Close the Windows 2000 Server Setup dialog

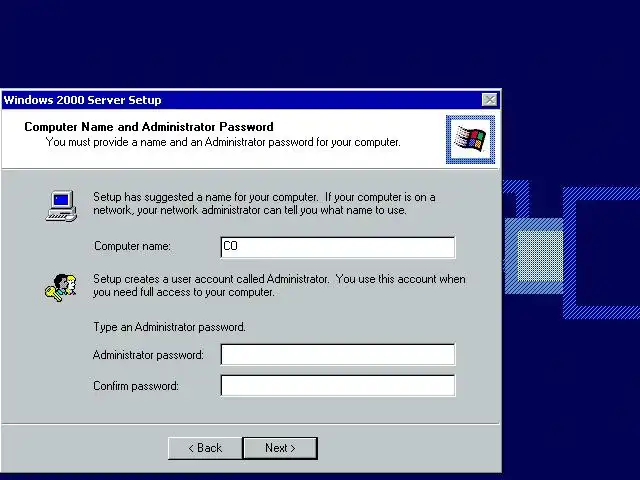(x=489, y=100)
